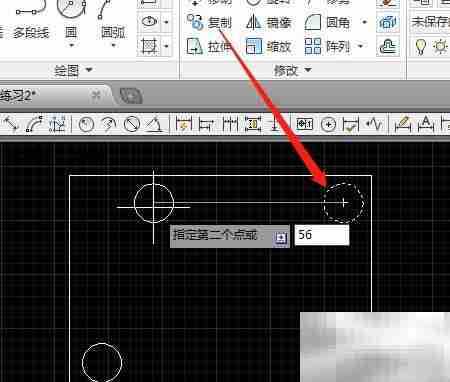Click the Jogged Linear dimension icon

pos(374,124)
